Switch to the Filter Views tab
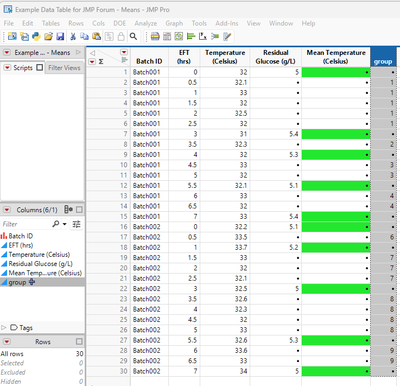 click(64, 68)
